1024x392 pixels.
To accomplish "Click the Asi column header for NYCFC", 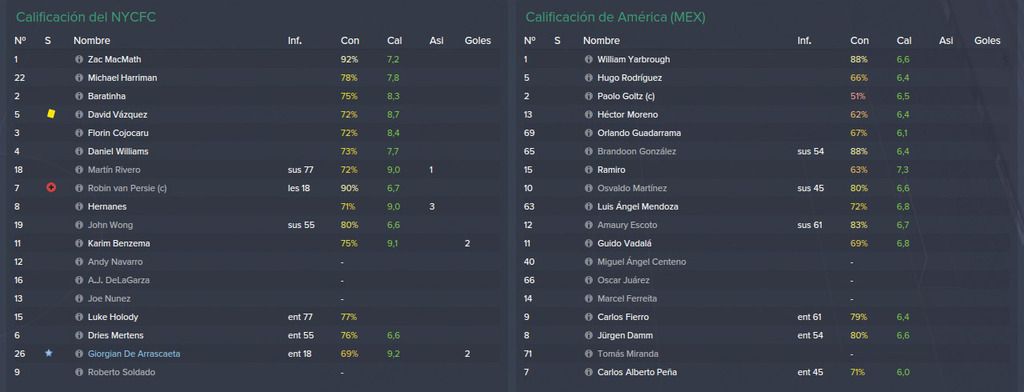I will 436,41.
